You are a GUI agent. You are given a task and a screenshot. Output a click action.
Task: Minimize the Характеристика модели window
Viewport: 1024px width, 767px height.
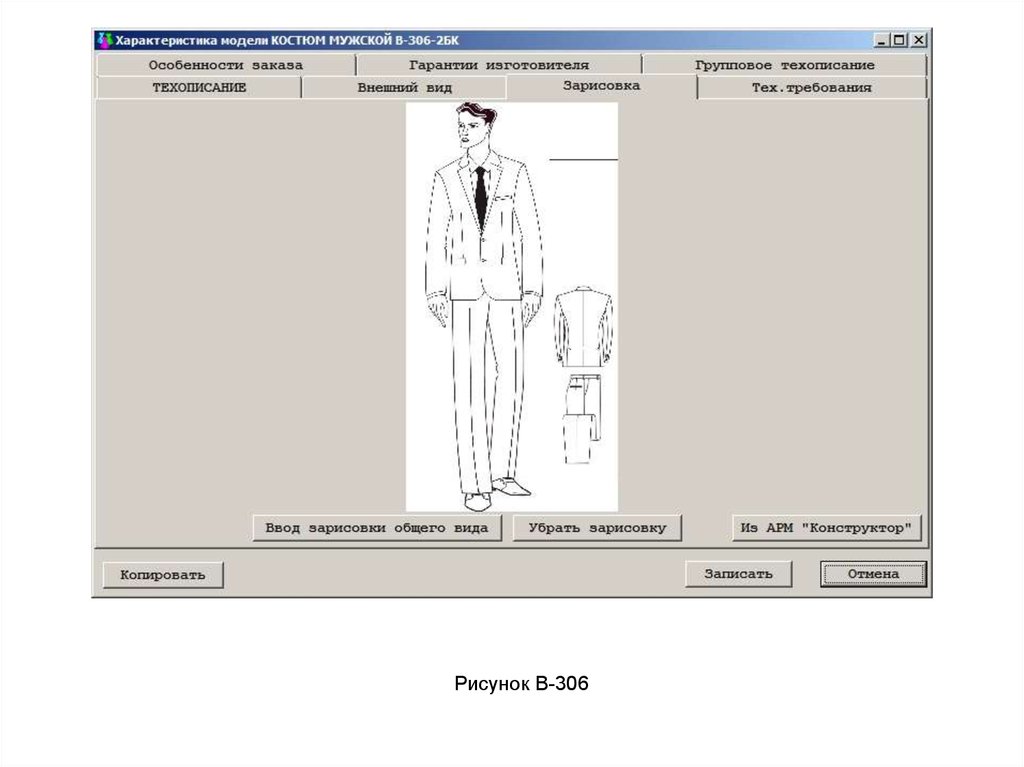point(881,41)
